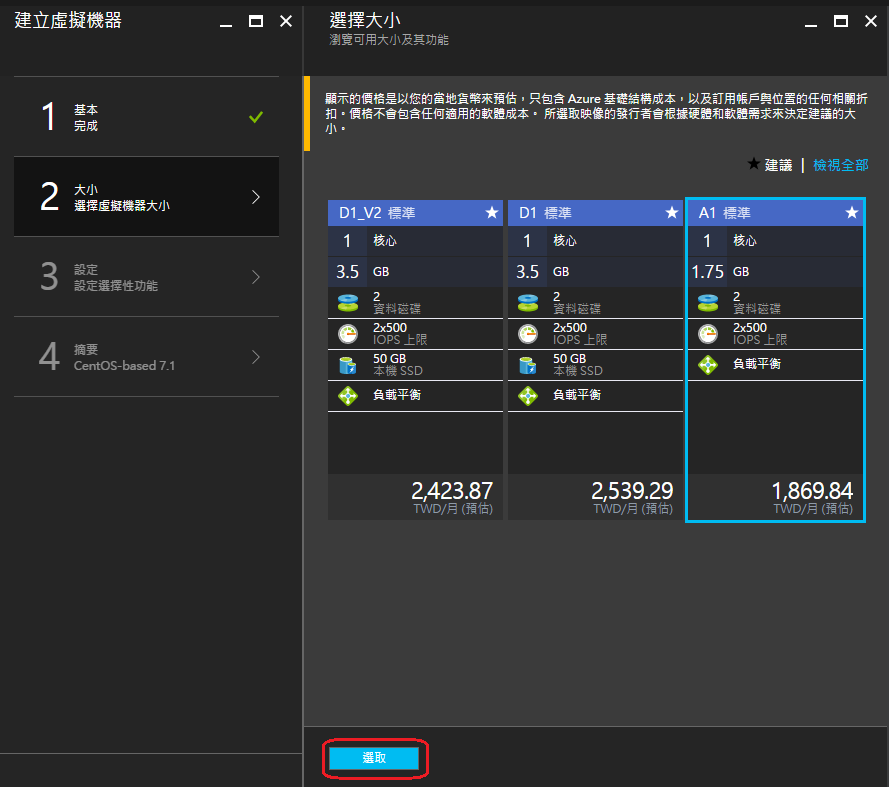Maximize the 選擇大小 blade
This screenshot has height=787, width=889.
(841, 22)
